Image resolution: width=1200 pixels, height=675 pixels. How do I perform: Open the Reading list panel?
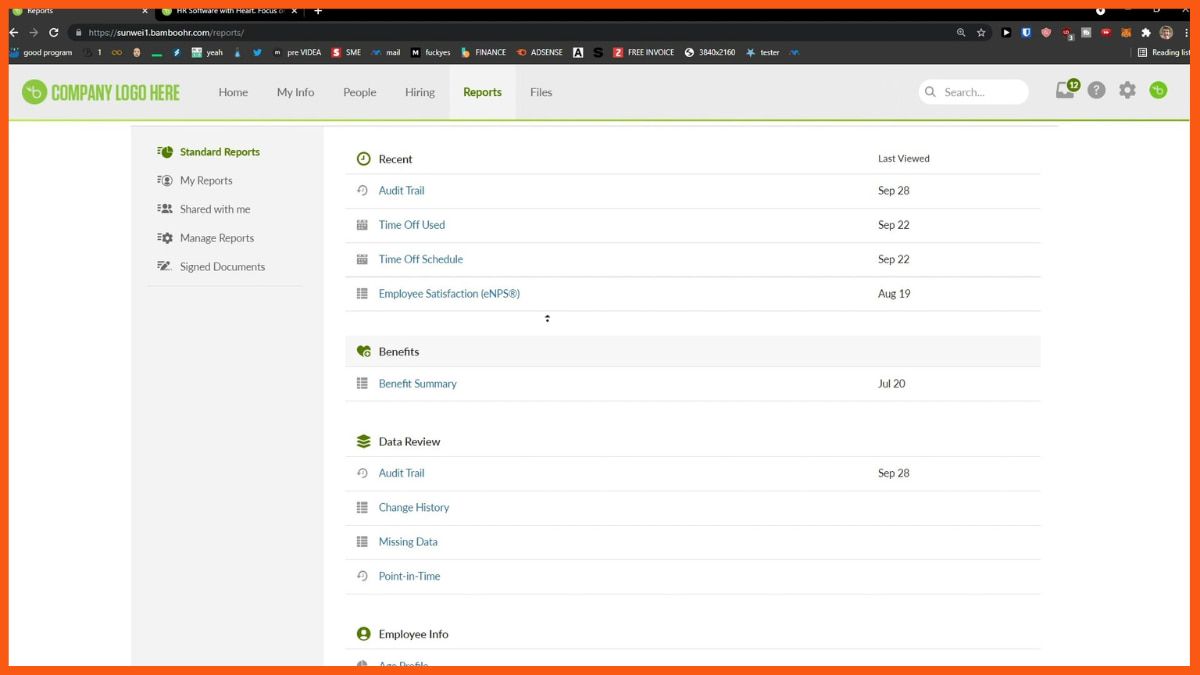tap(1163, 52)
